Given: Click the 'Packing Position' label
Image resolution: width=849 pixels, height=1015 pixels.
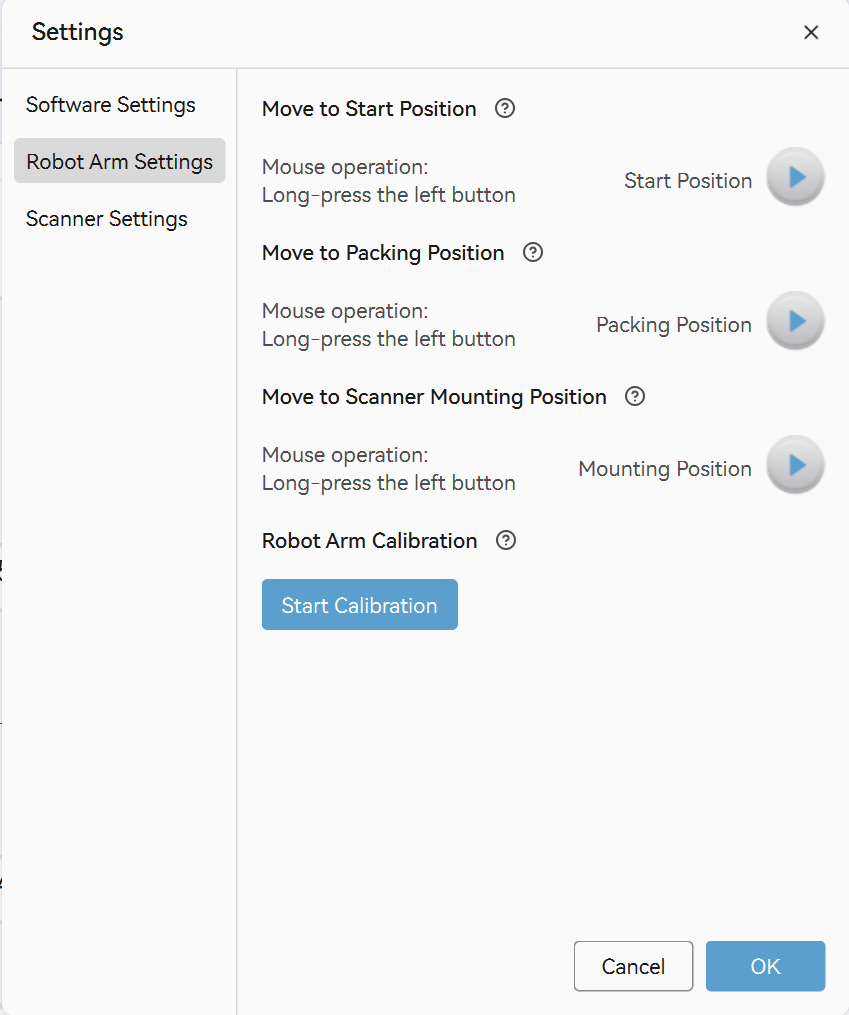Looking at the screenshot, I should point(674,325).
